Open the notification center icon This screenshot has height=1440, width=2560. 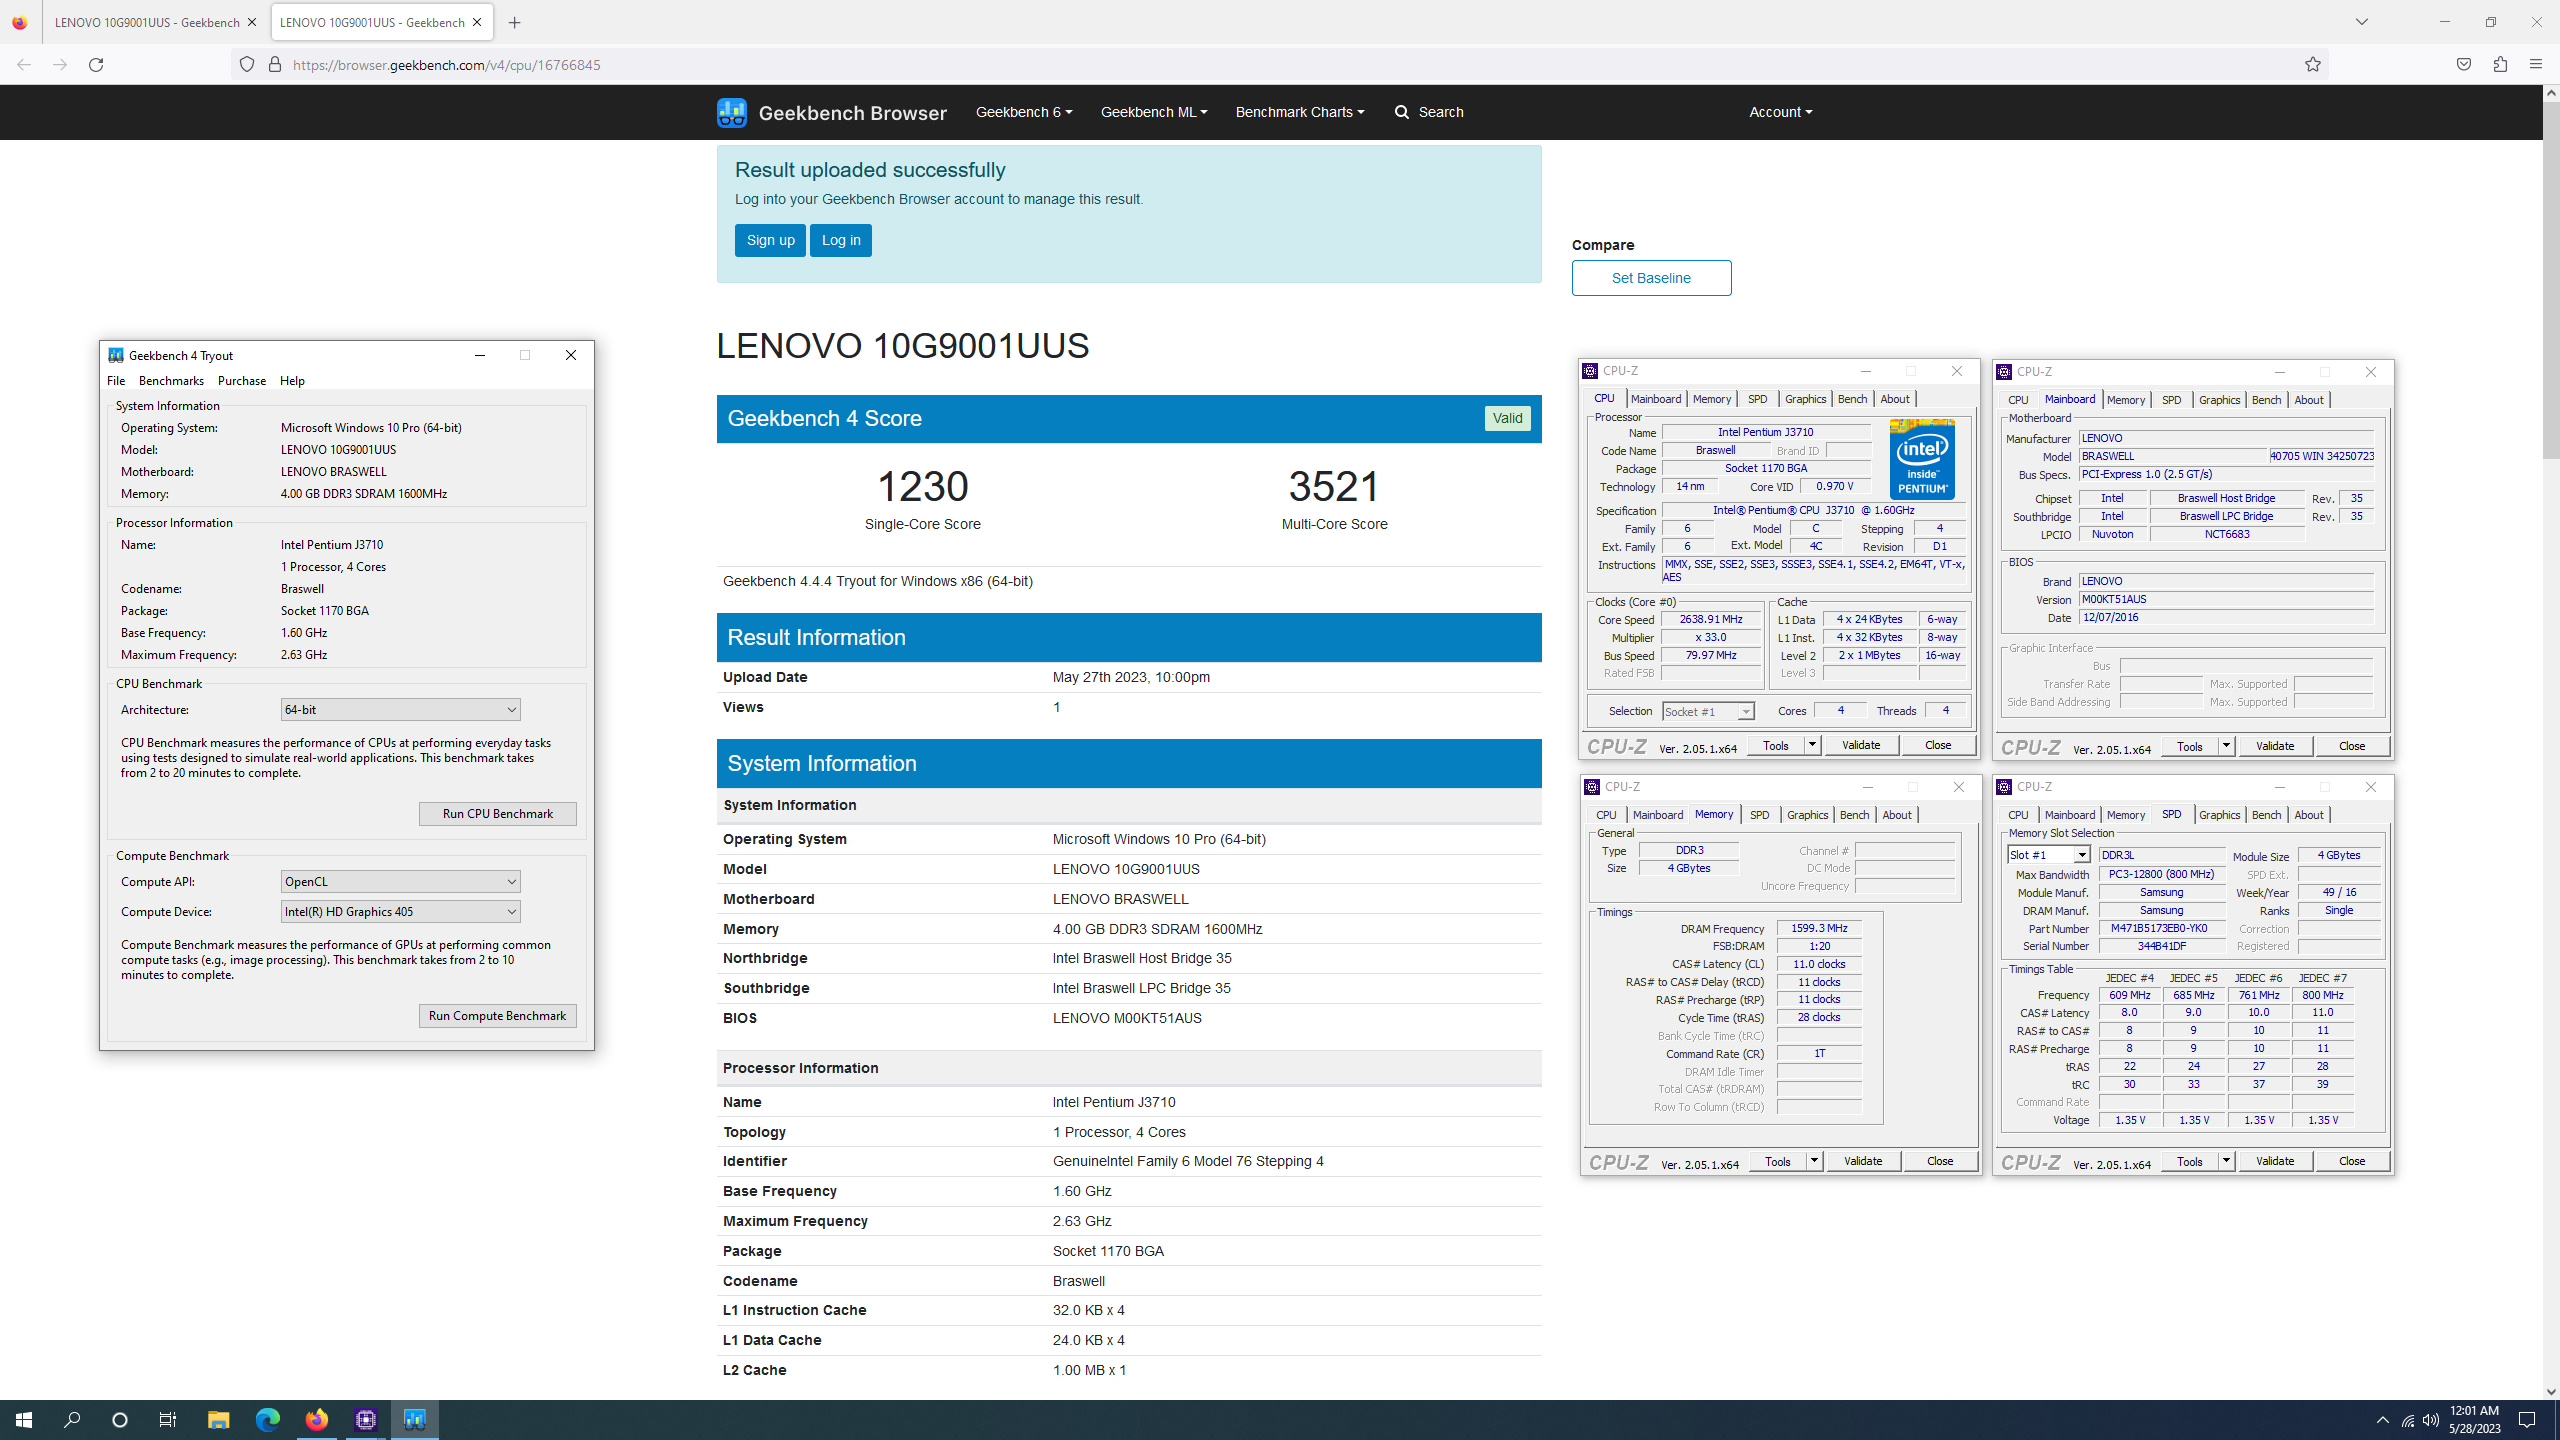pyautogui.click(x=2527, y=1420)
